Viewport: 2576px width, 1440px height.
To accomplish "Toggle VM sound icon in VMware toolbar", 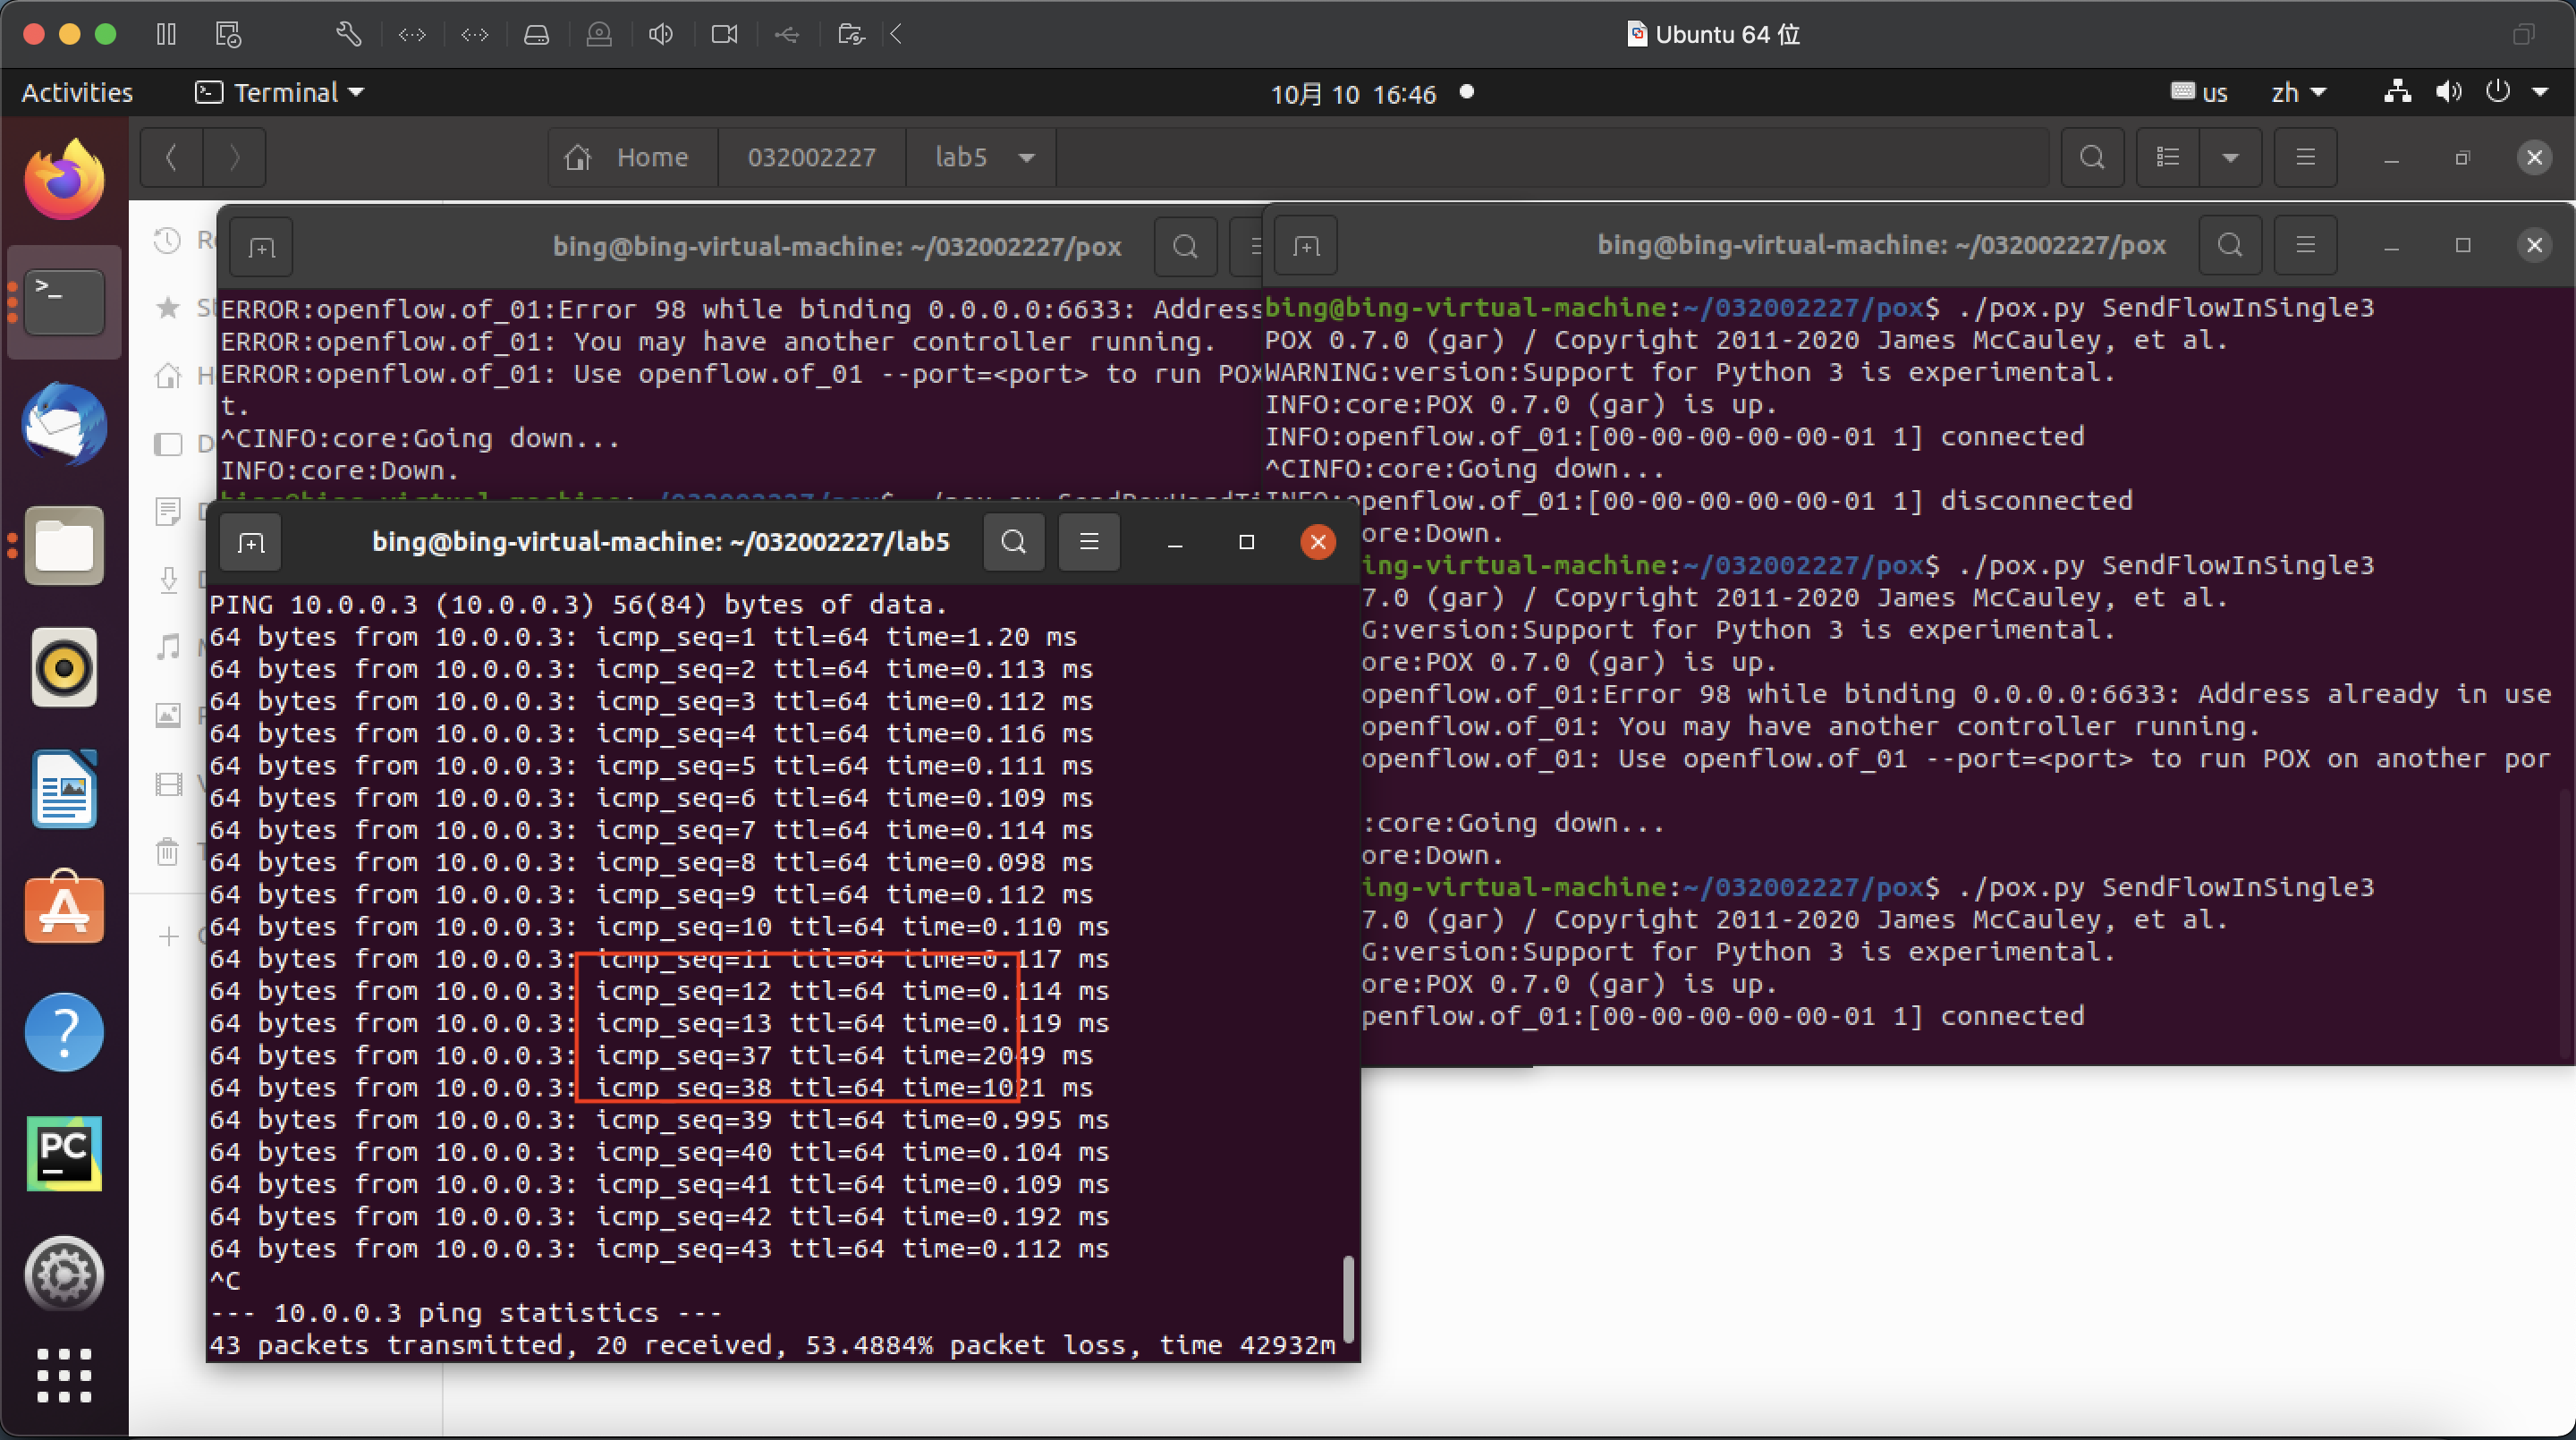I will tap(660, 35).
